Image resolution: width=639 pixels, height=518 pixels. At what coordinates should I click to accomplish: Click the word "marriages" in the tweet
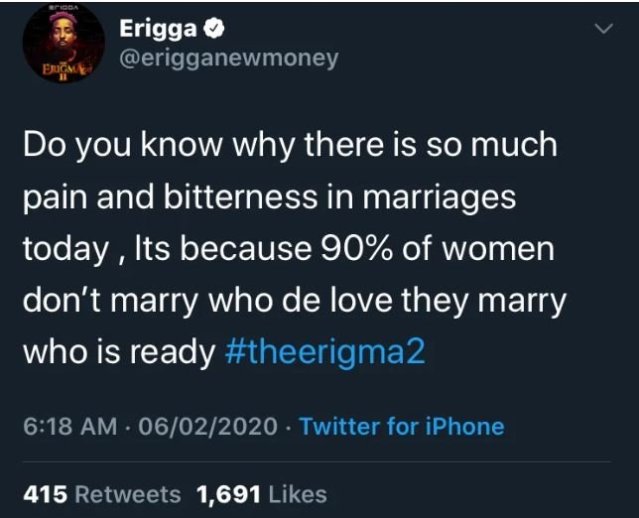coord(441,199)
